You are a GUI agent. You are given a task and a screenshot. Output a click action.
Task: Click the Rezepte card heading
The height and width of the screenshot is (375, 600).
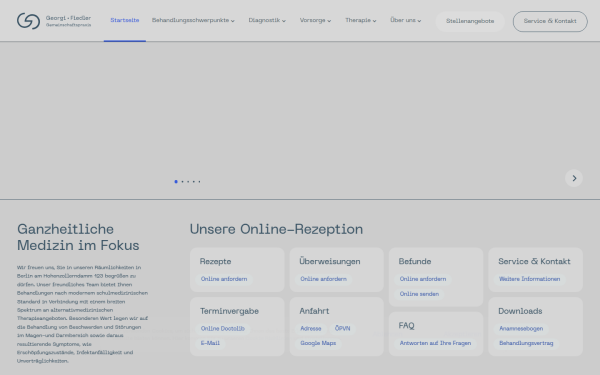pyautogui.click(x=215, y=261)
